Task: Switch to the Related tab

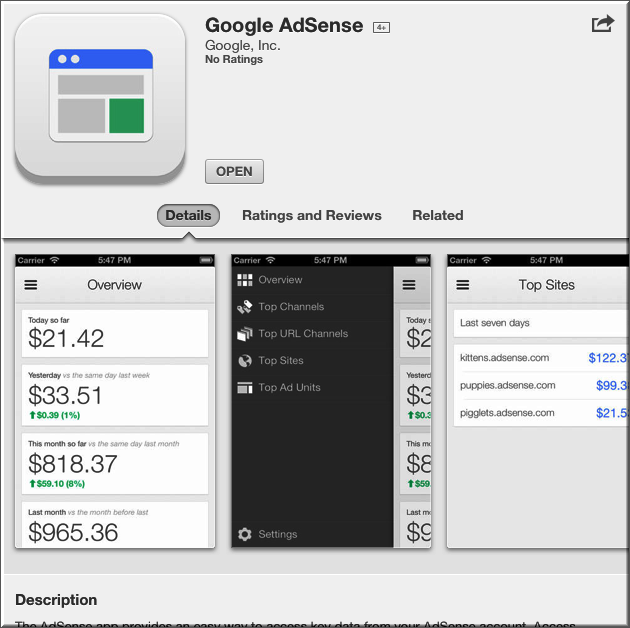Action: pyautogui.click(x=438, y=215)
